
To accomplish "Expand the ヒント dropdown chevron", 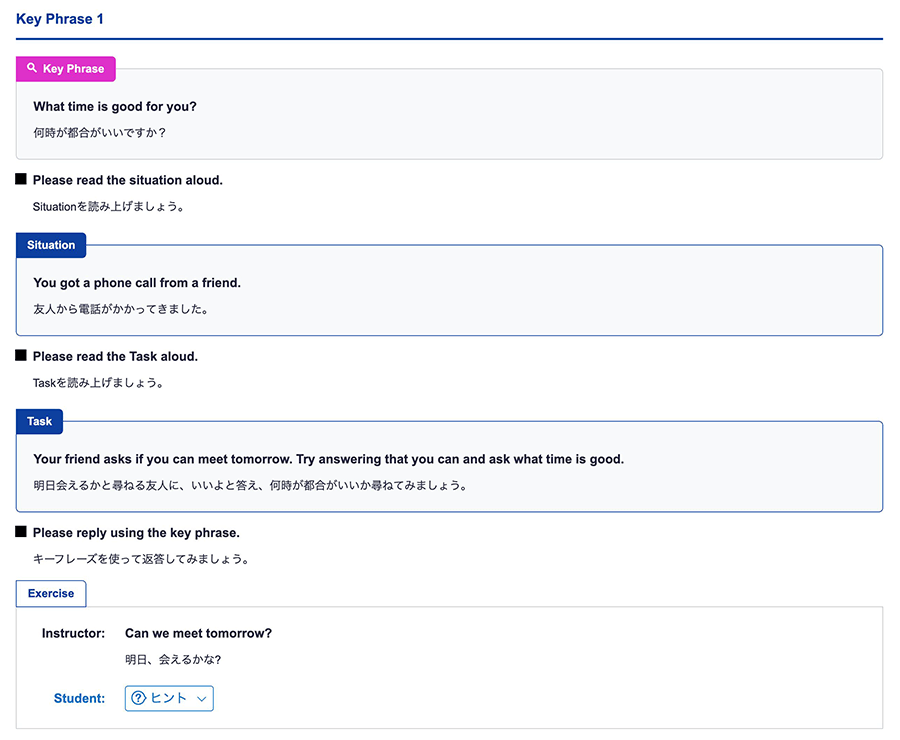I will pos(201,699).
